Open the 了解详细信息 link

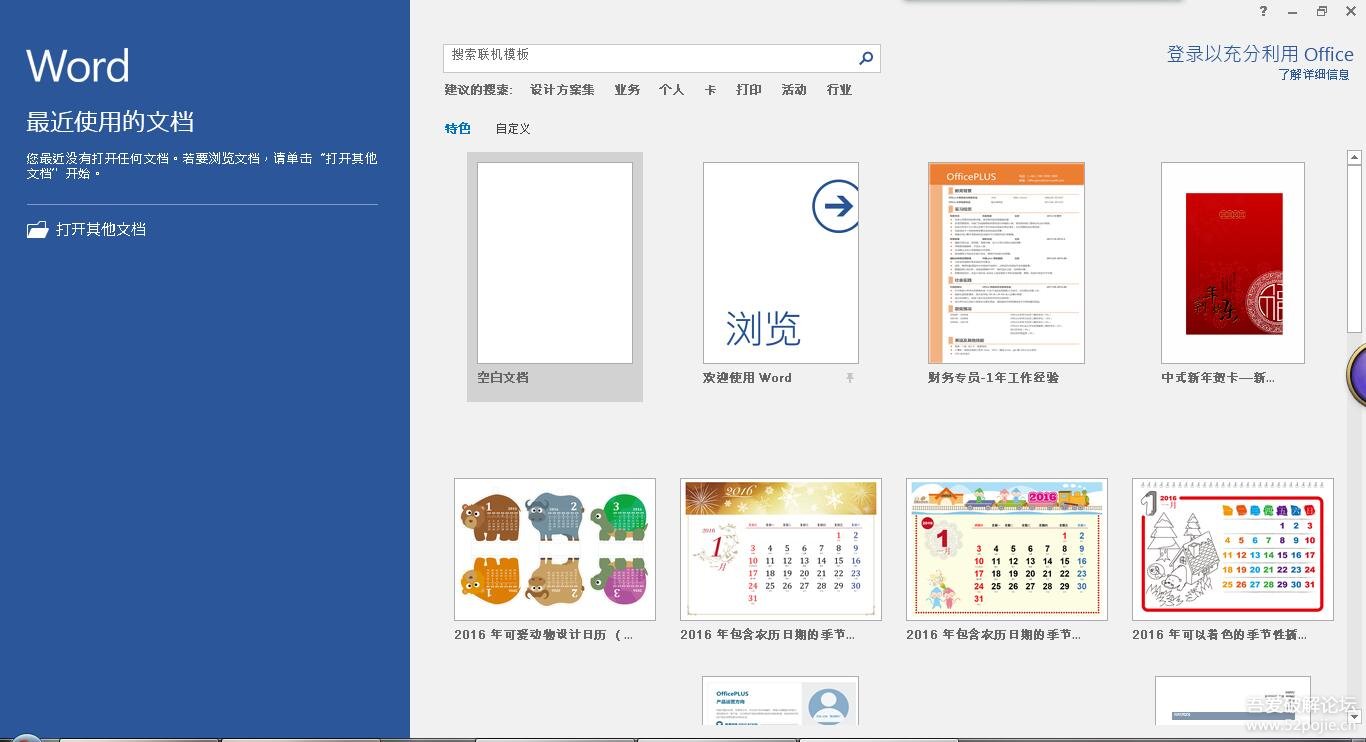coord(1314,75)
